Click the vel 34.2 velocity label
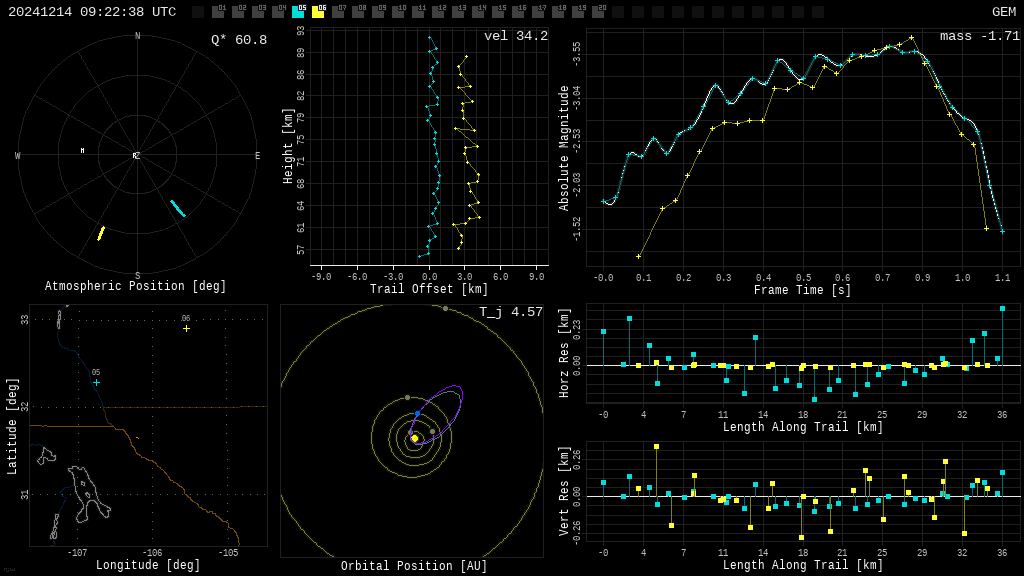The width and height of the screenshot is (1024, 576). pos(515,36)
